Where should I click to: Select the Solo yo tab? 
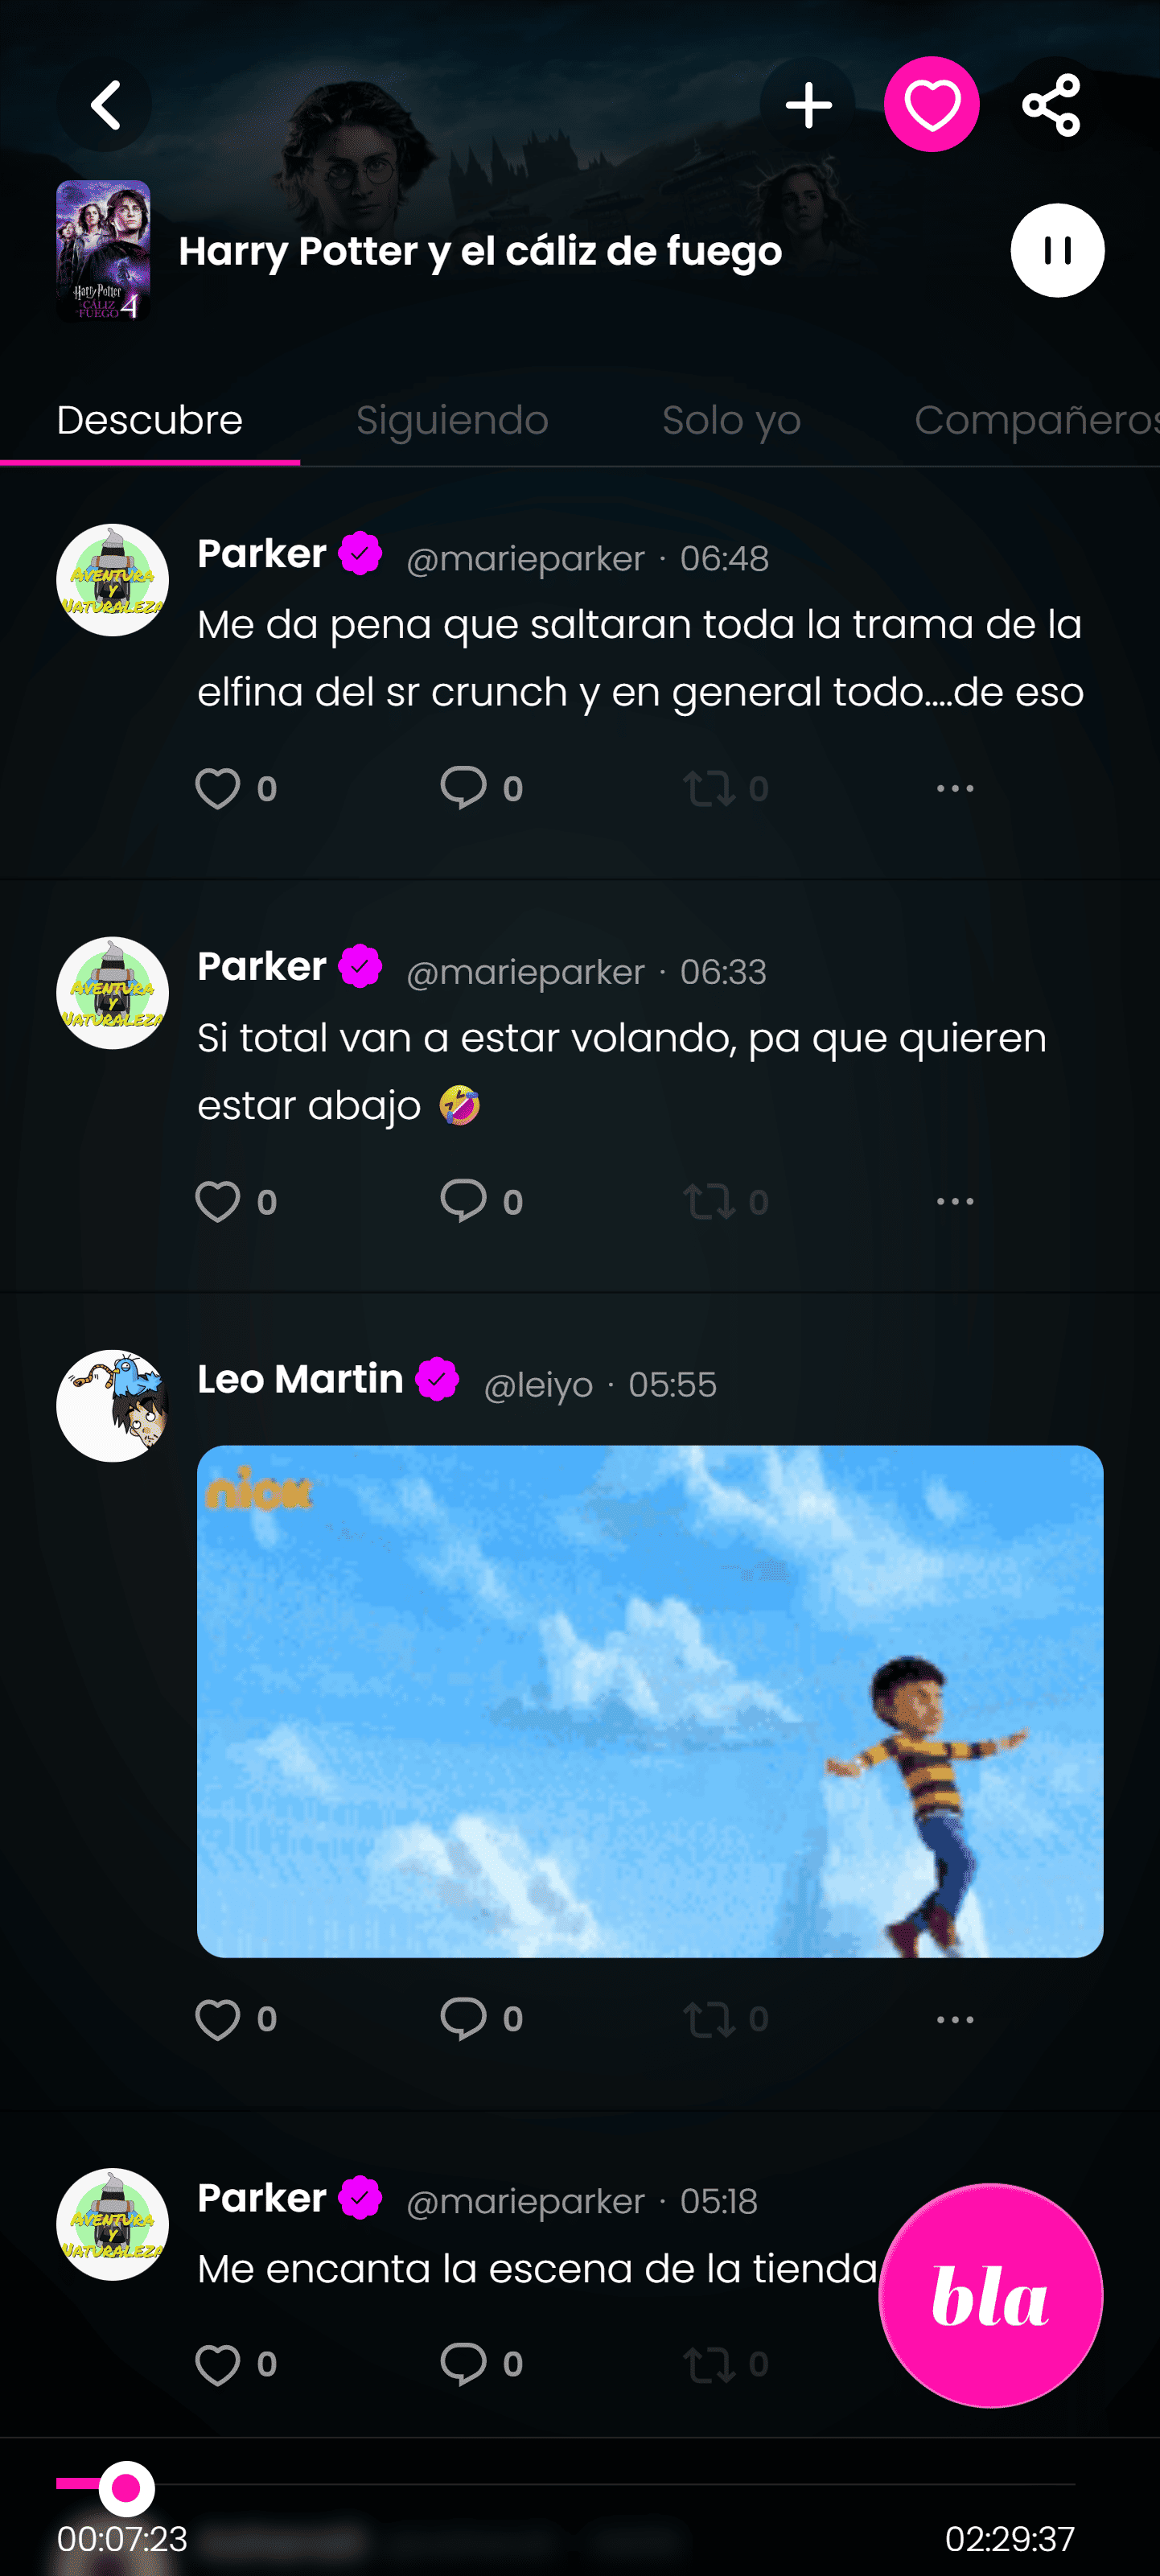[x=731, y=420]
